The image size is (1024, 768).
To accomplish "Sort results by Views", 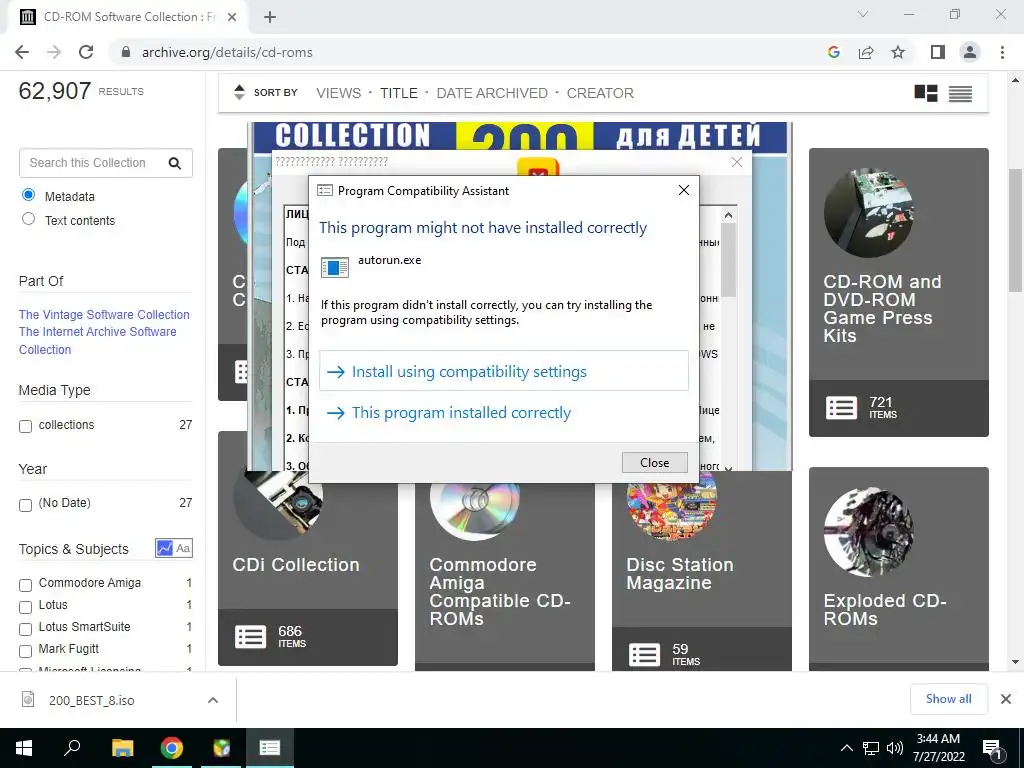I will tap(338, 93).
